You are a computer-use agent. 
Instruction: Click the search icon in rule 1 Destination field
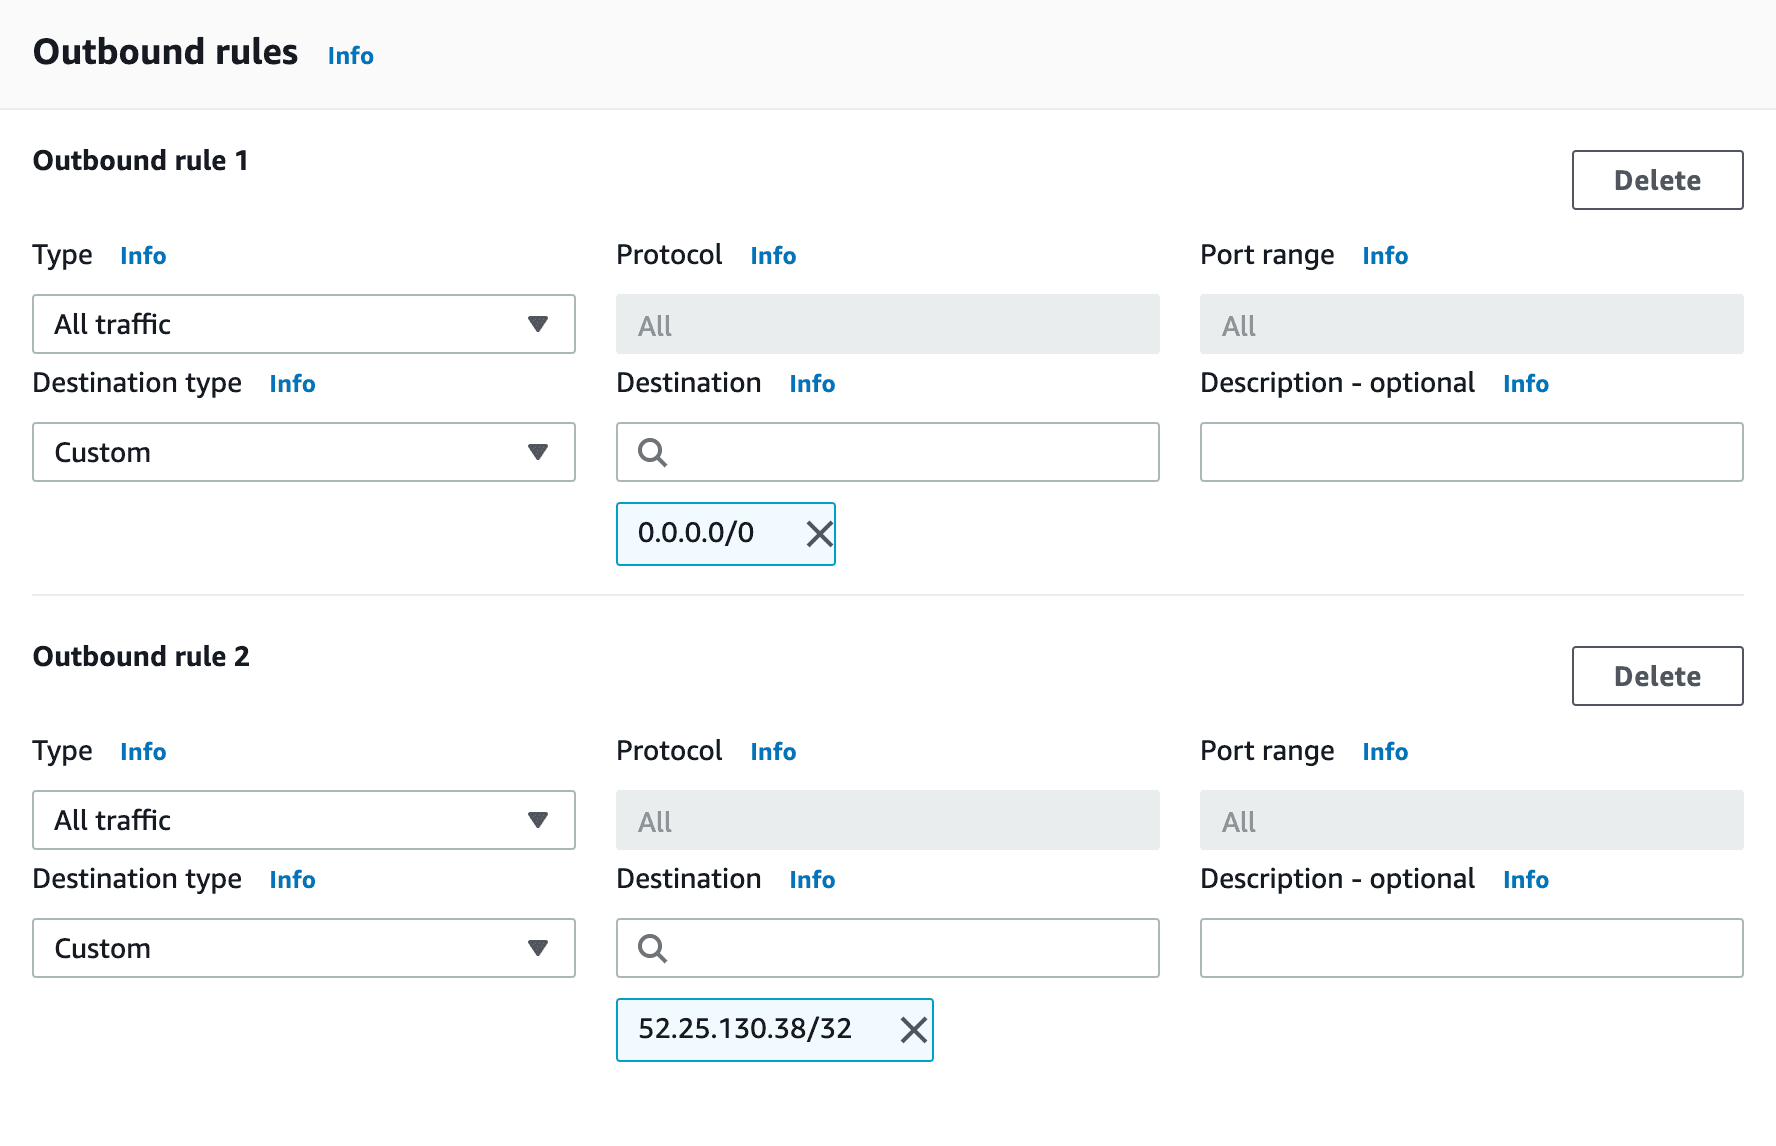pyautogui.click(x=652, y=452)
